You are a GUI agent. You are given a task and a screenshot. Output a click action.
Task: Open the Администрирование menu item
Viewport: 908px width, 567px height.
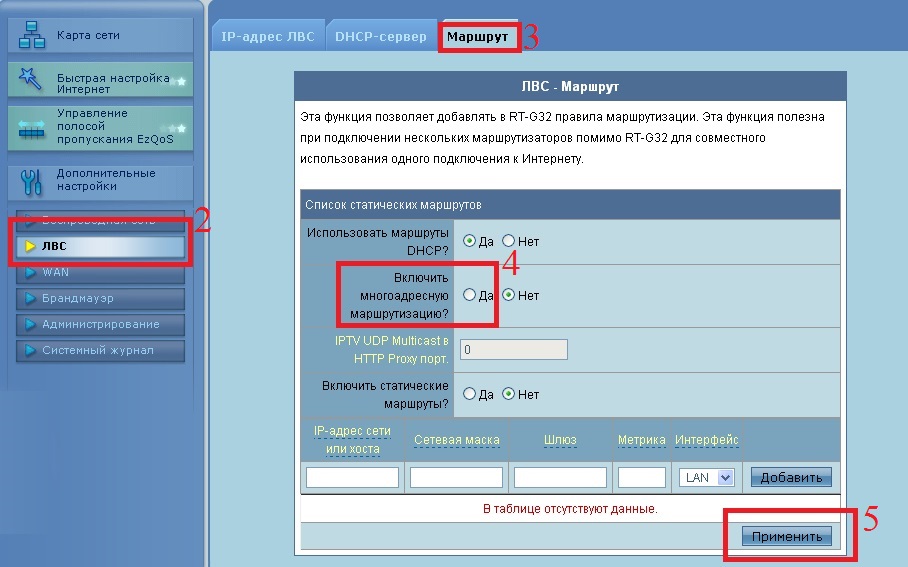coord(100,324)
